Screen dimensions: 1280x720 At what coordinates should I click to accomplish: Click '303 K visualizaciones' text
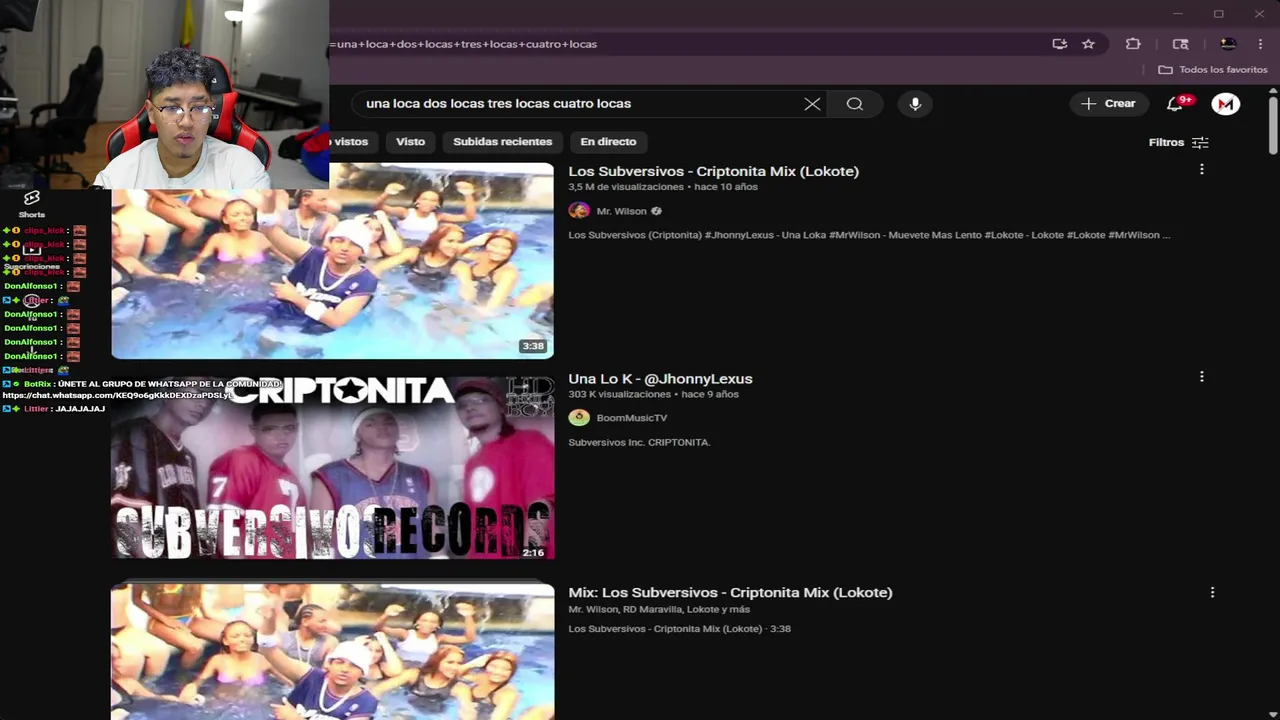click(618, 394)
